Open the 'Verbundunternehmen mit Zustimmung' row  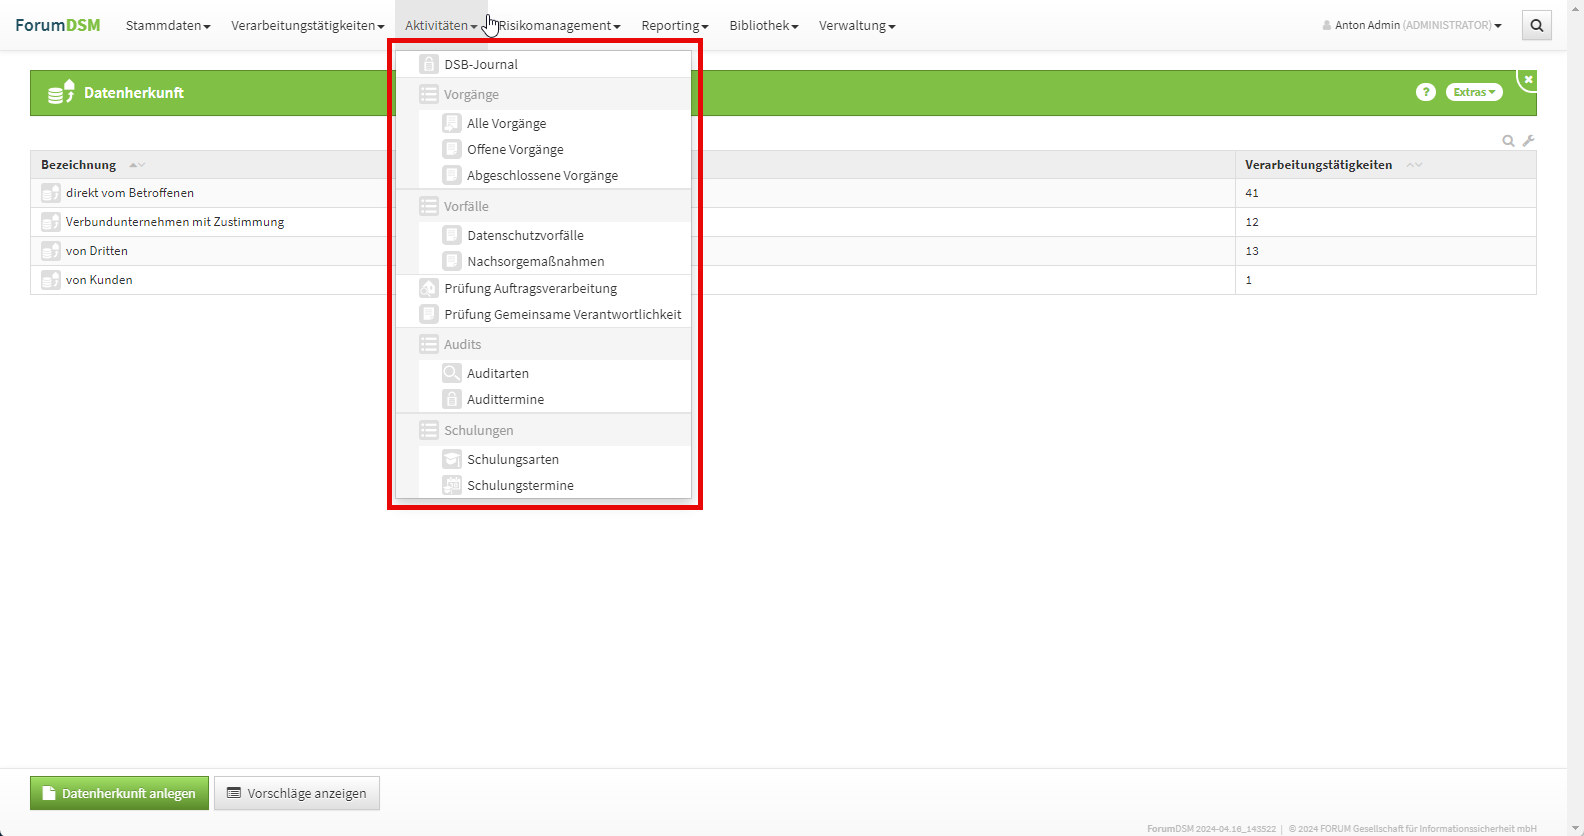[x=175, y=222]
